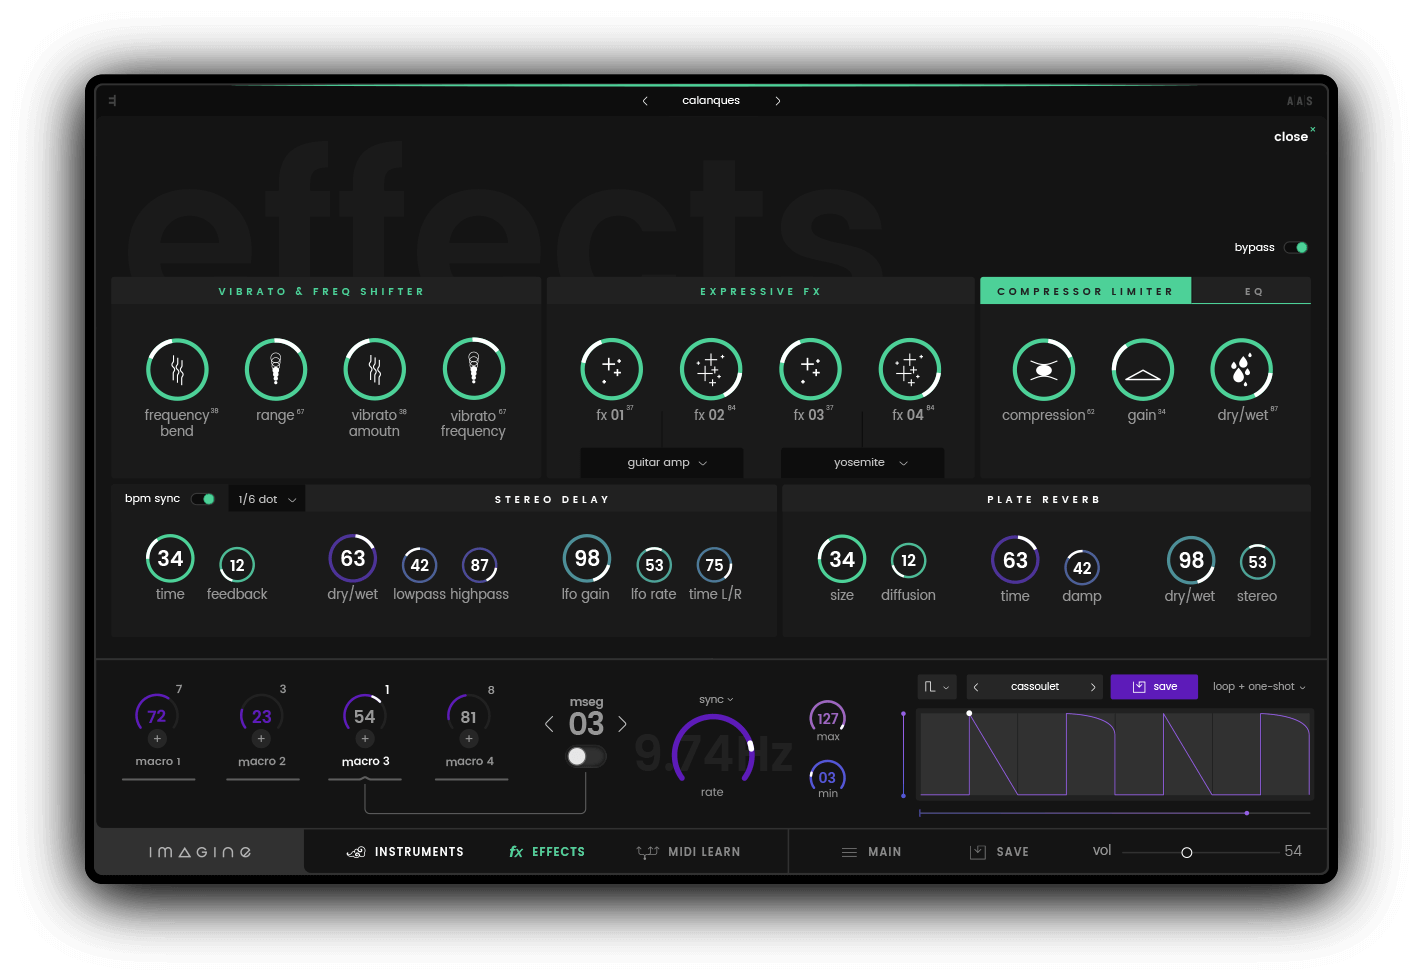The width and height of the screenshot is (1420, 980).
Task: Open the 1/6 dot delay time dropdown
Action: pyautogui.click(x=267, y=499)
